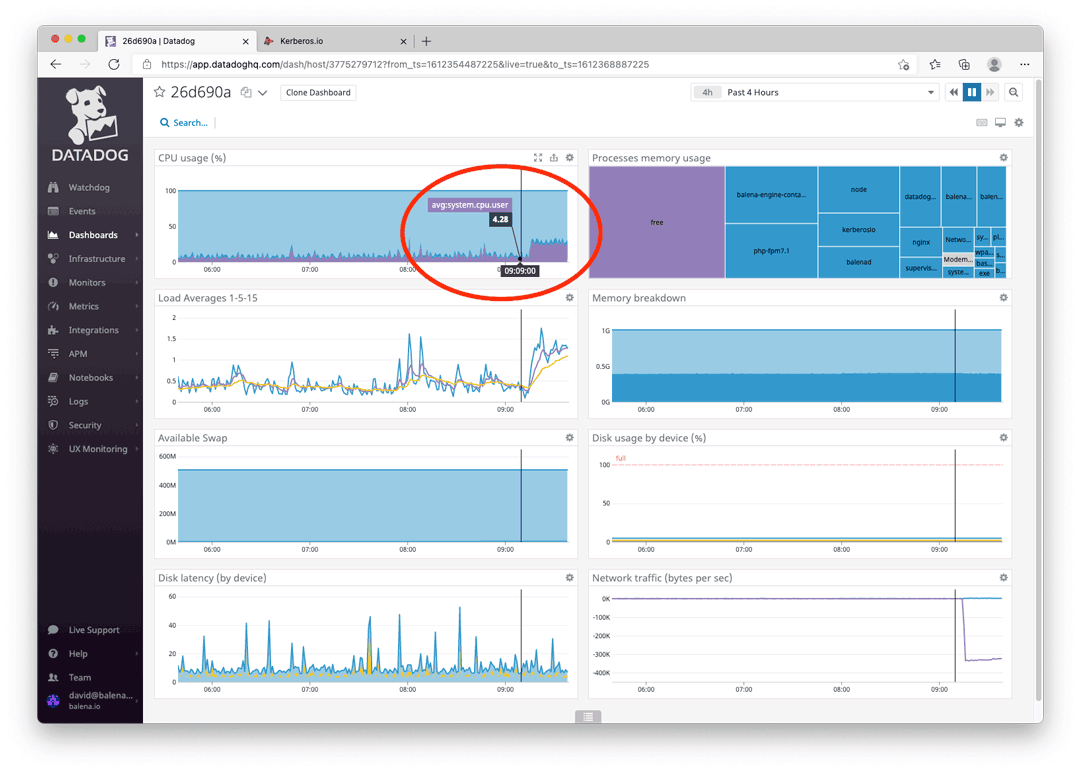The height and width of the screenshot is (772, 1080).
Task: Click the gear icon on Network traffic widget
Action: click(1003, 577)
